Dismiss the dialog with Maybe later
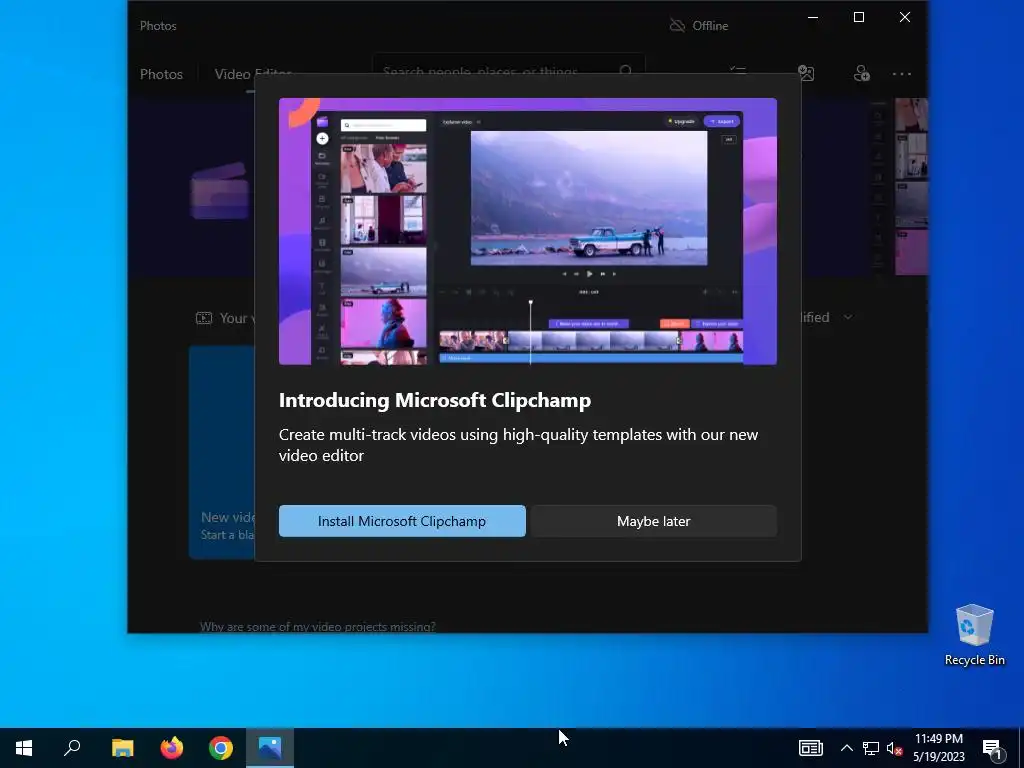The image size is (1024, 768). [653, 521]
